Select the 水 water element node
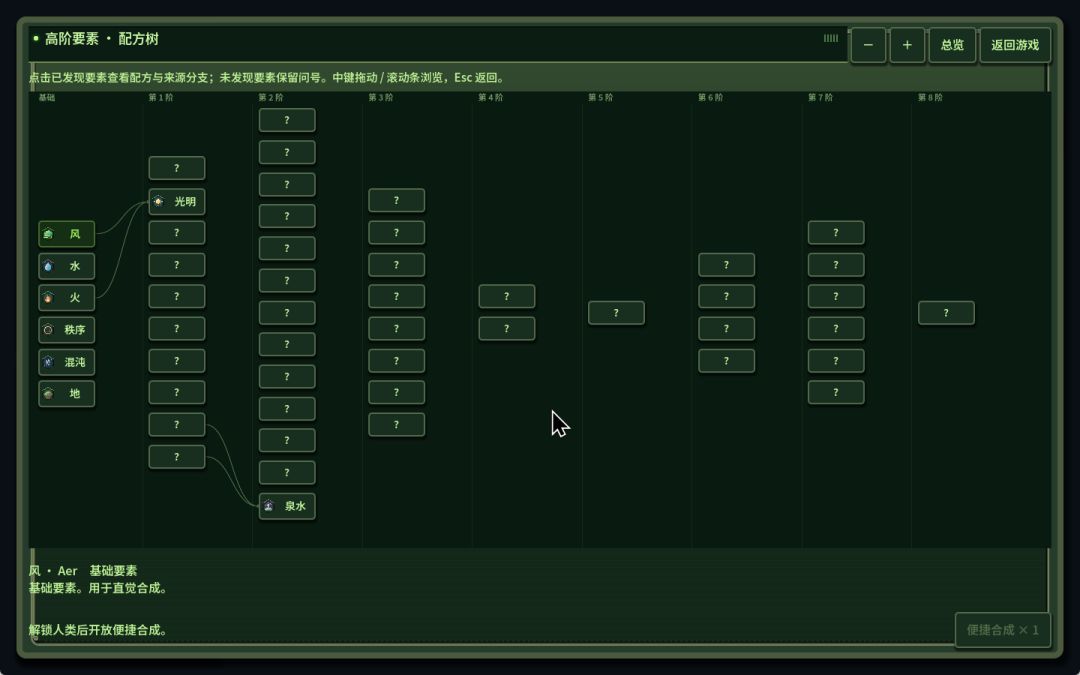 pos(67,266)
